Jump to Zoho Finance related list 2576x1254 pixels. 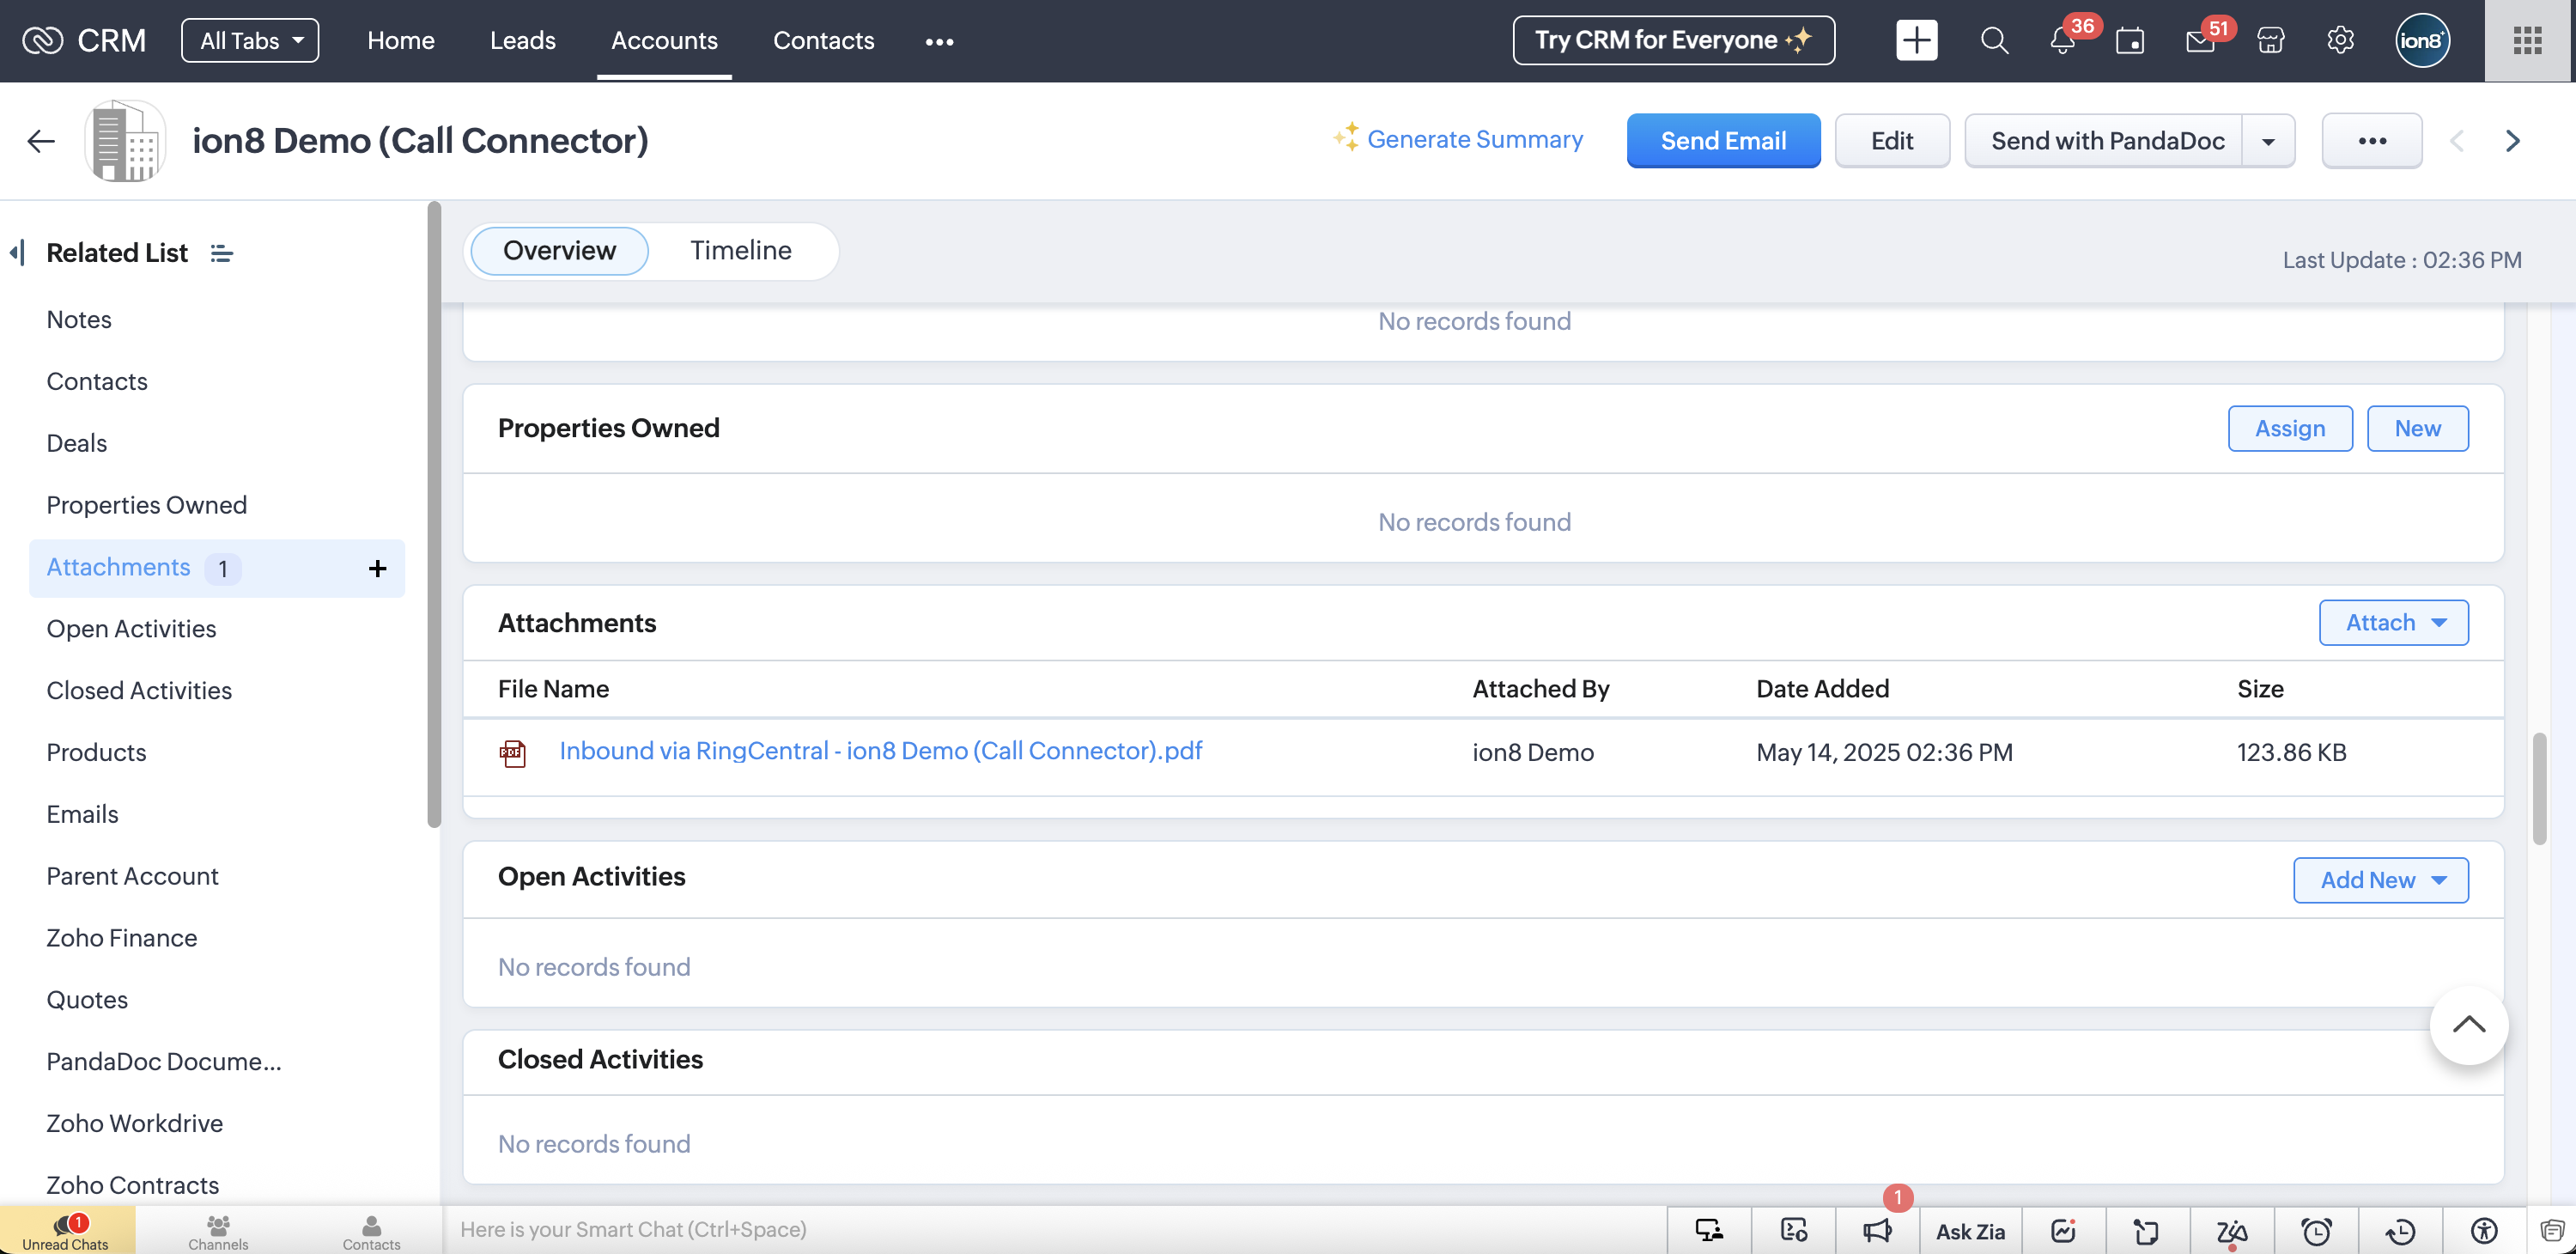pyautogui.click(x=122, y=938)
